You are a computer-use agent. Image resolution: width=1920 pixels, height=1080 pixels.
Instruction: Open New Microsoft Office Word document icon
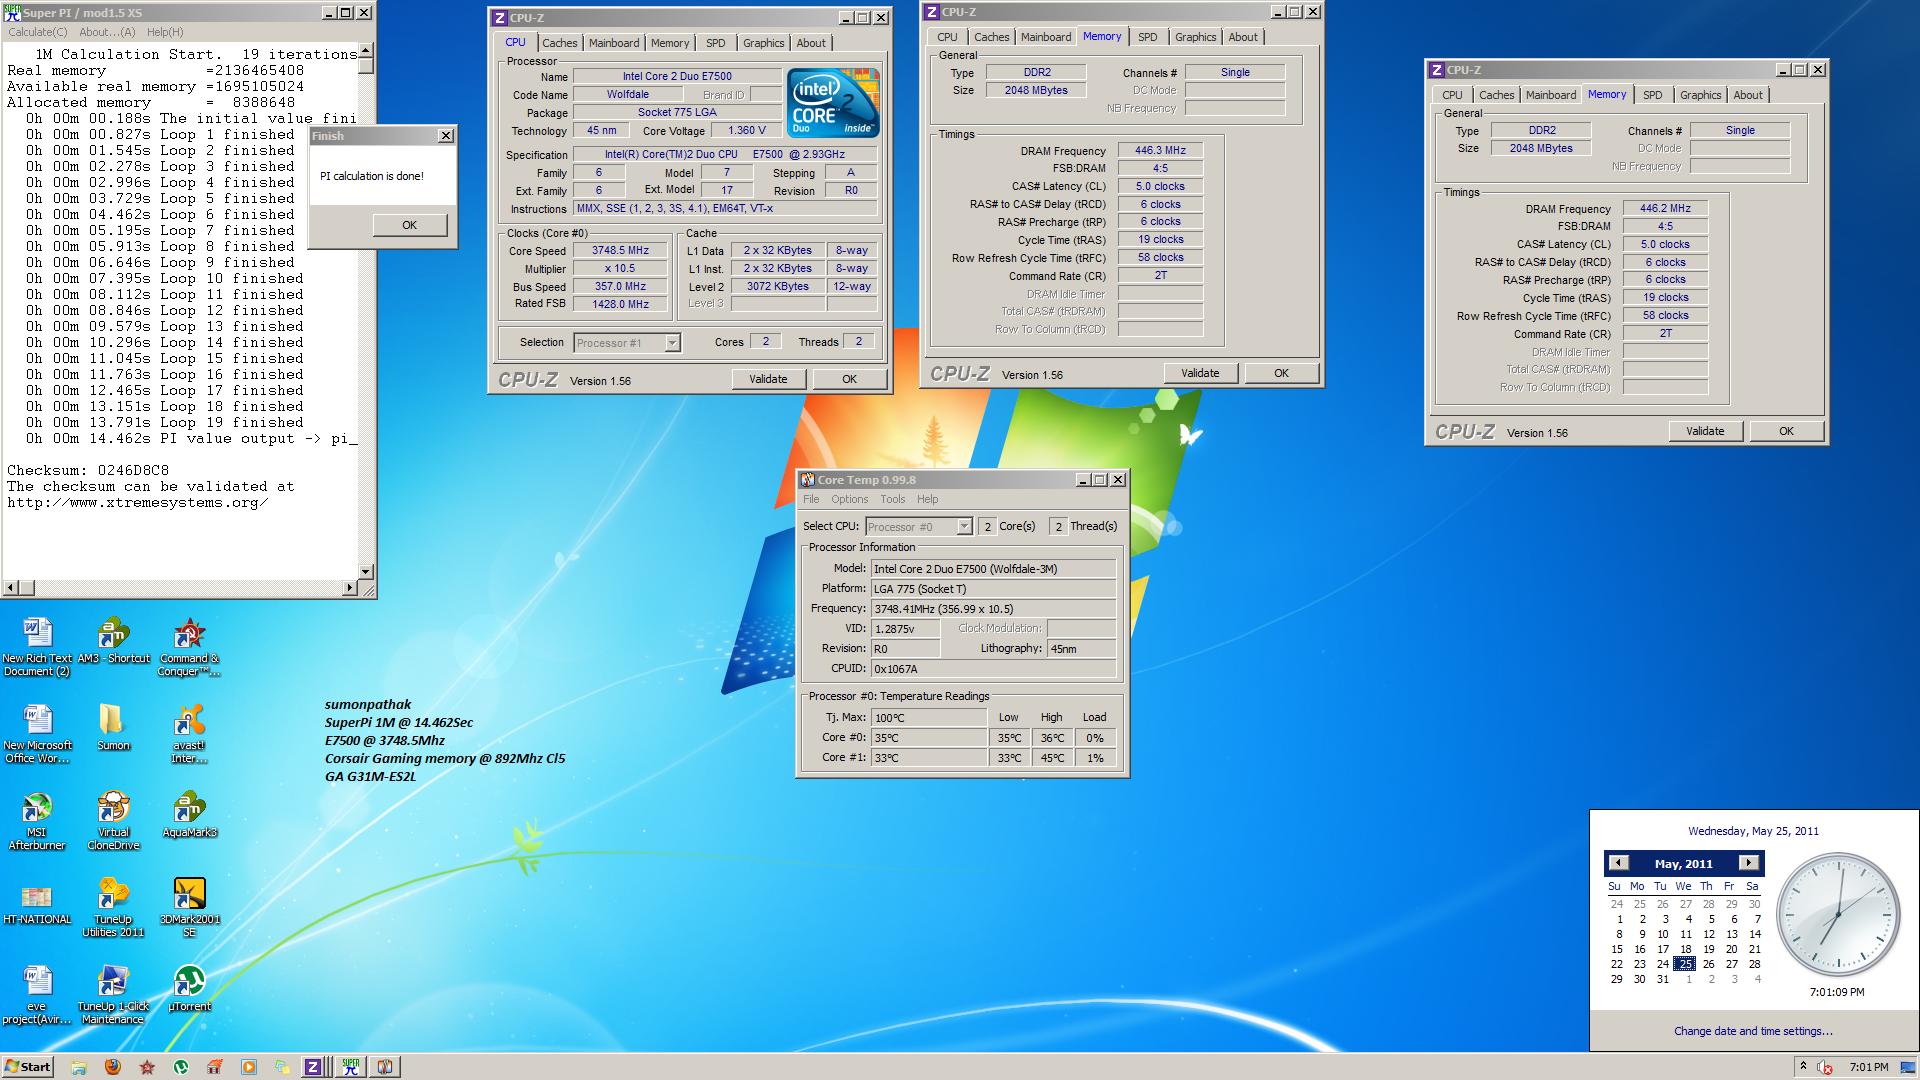coord(37,733)
